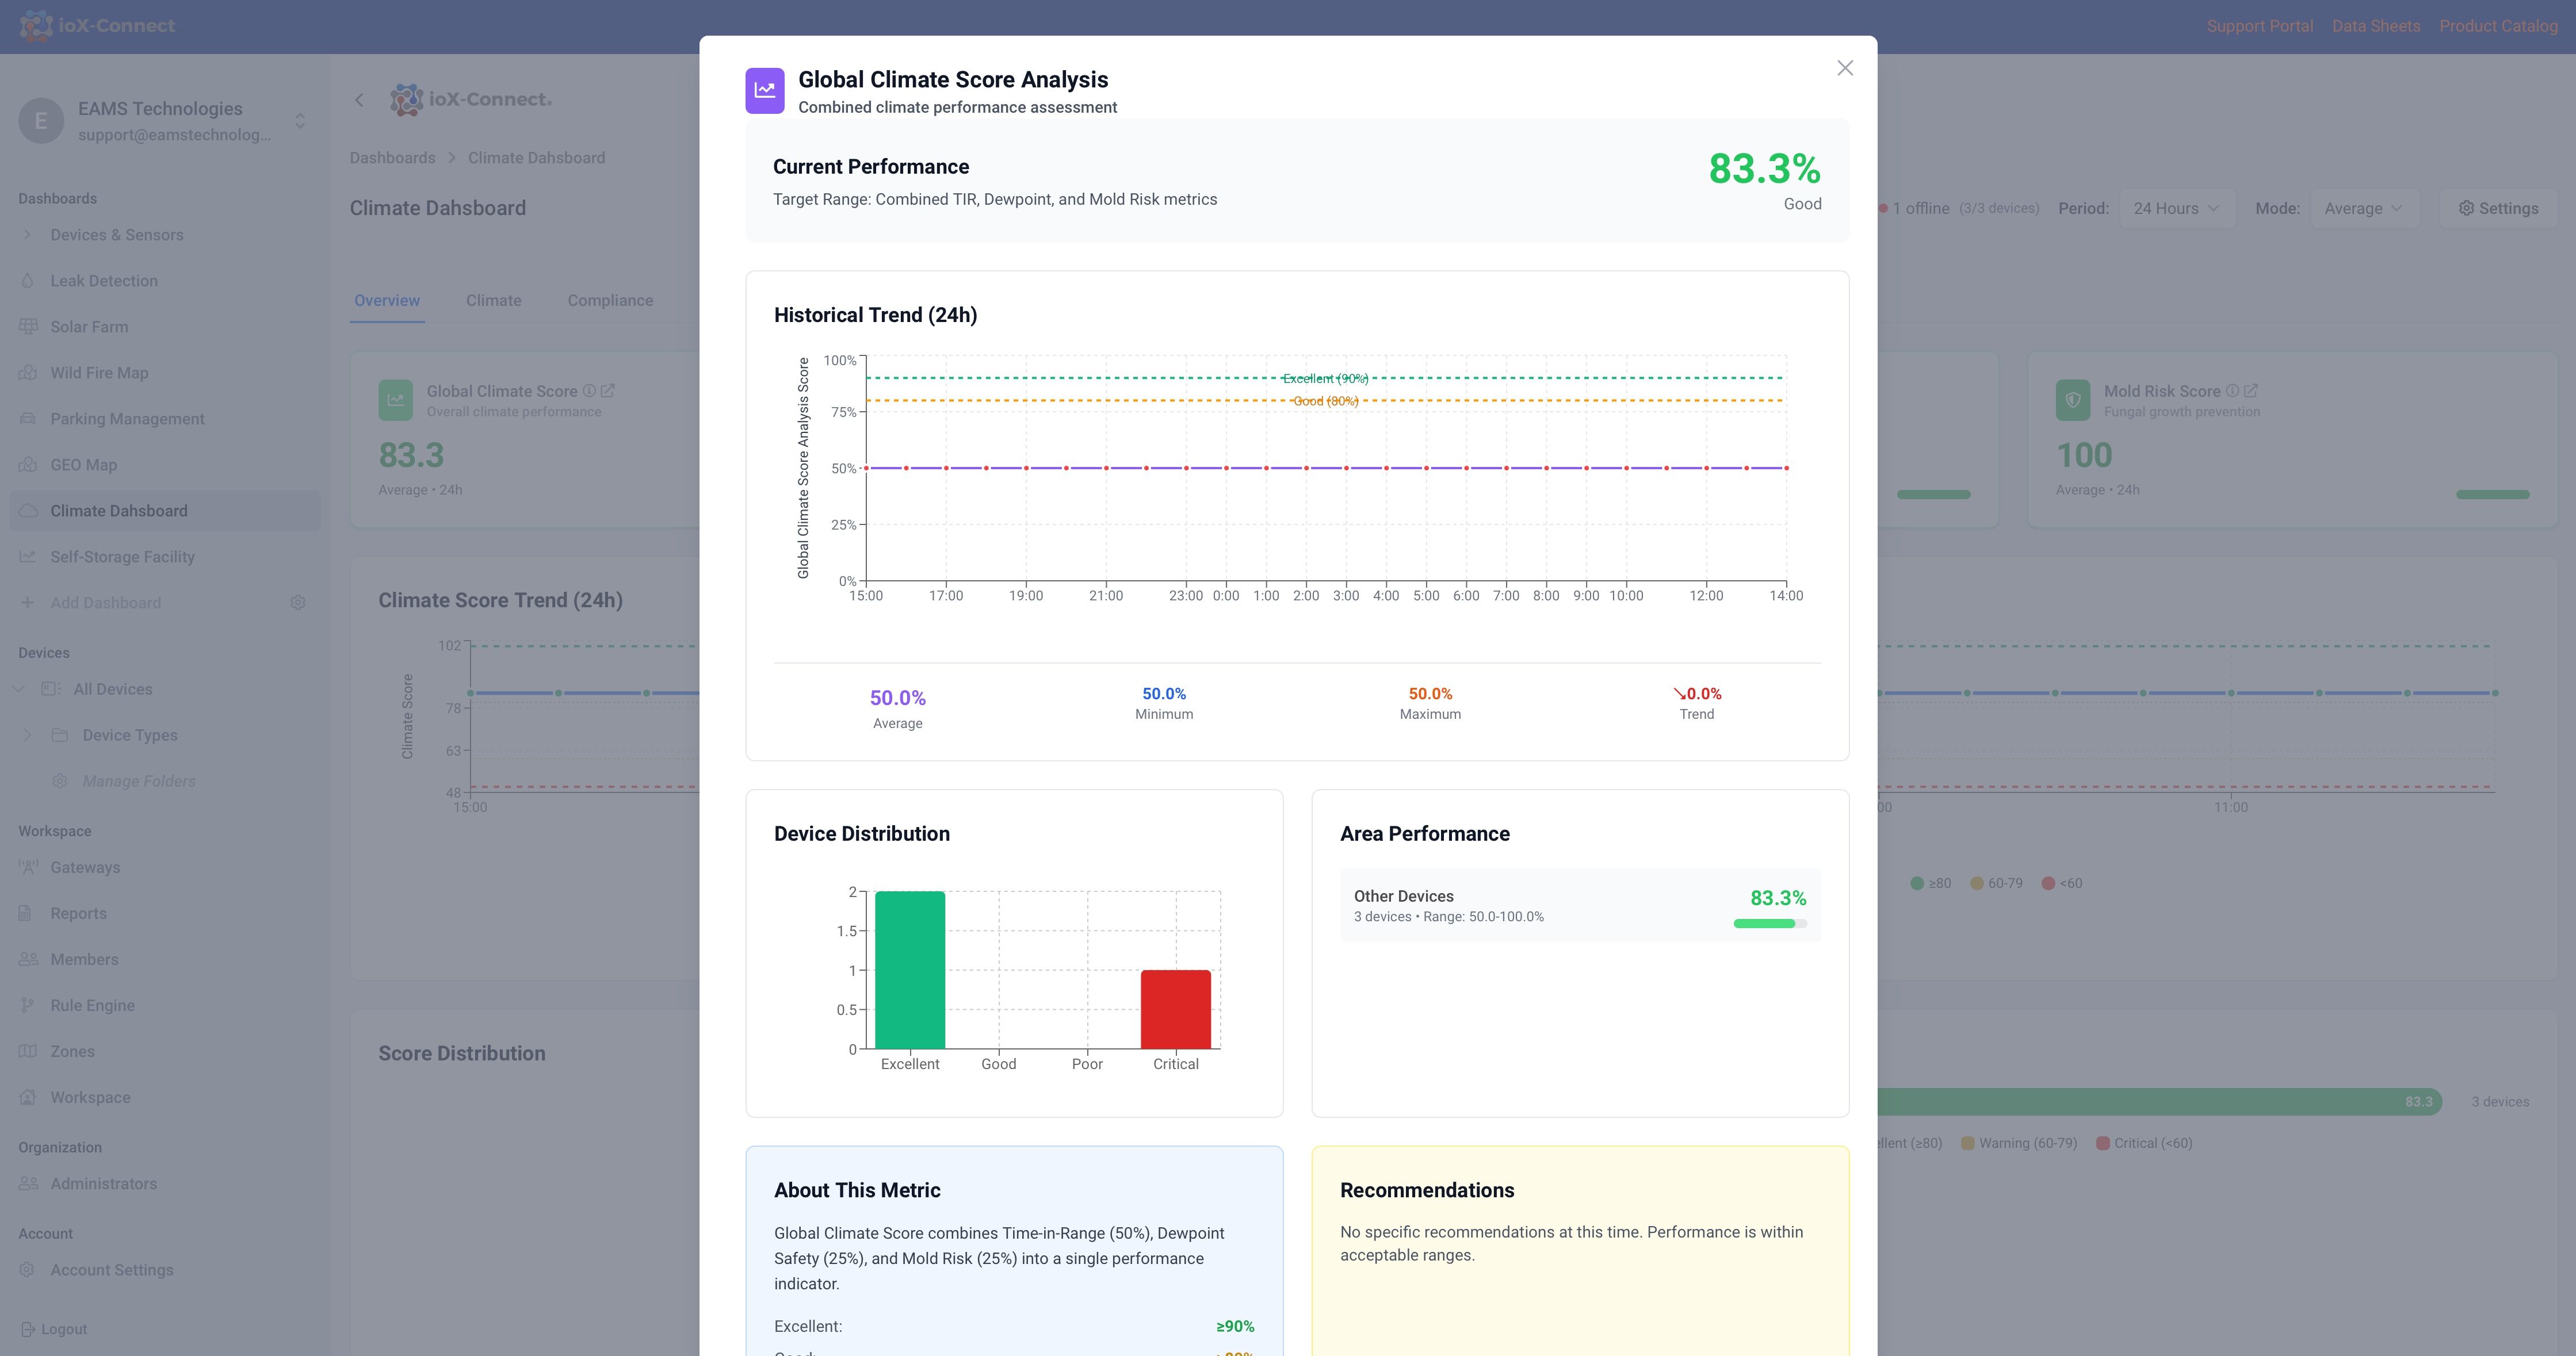Close the Global Climate Score Analysis dialog

(1845, 68)
